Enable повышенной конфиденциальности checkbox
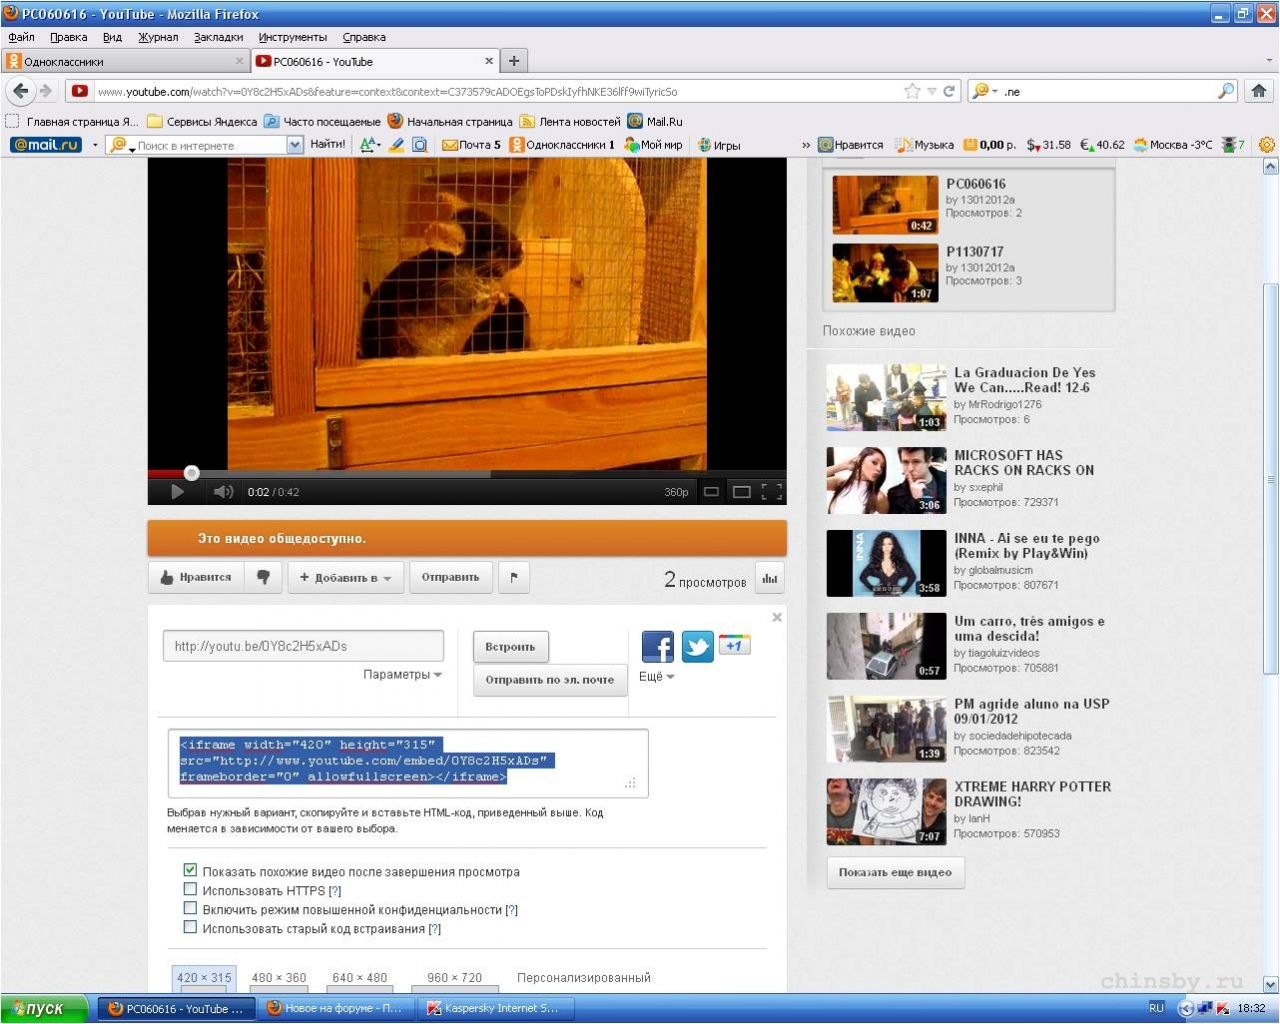This screenshot has width=1280, height=1024. 190,908
